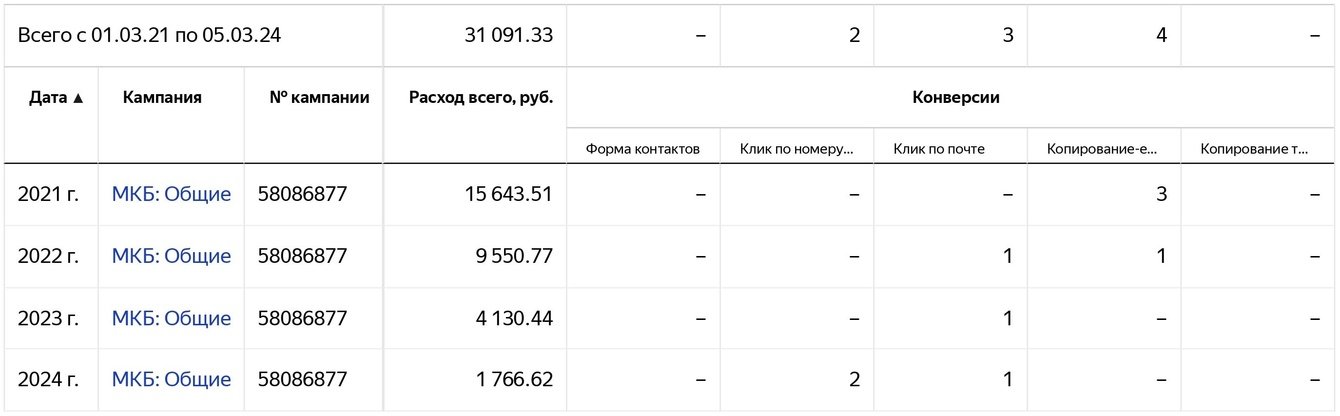Open МКБ: Общие link in 2023 row
The height and width of the screenshot is (416, 1340).
171,318
